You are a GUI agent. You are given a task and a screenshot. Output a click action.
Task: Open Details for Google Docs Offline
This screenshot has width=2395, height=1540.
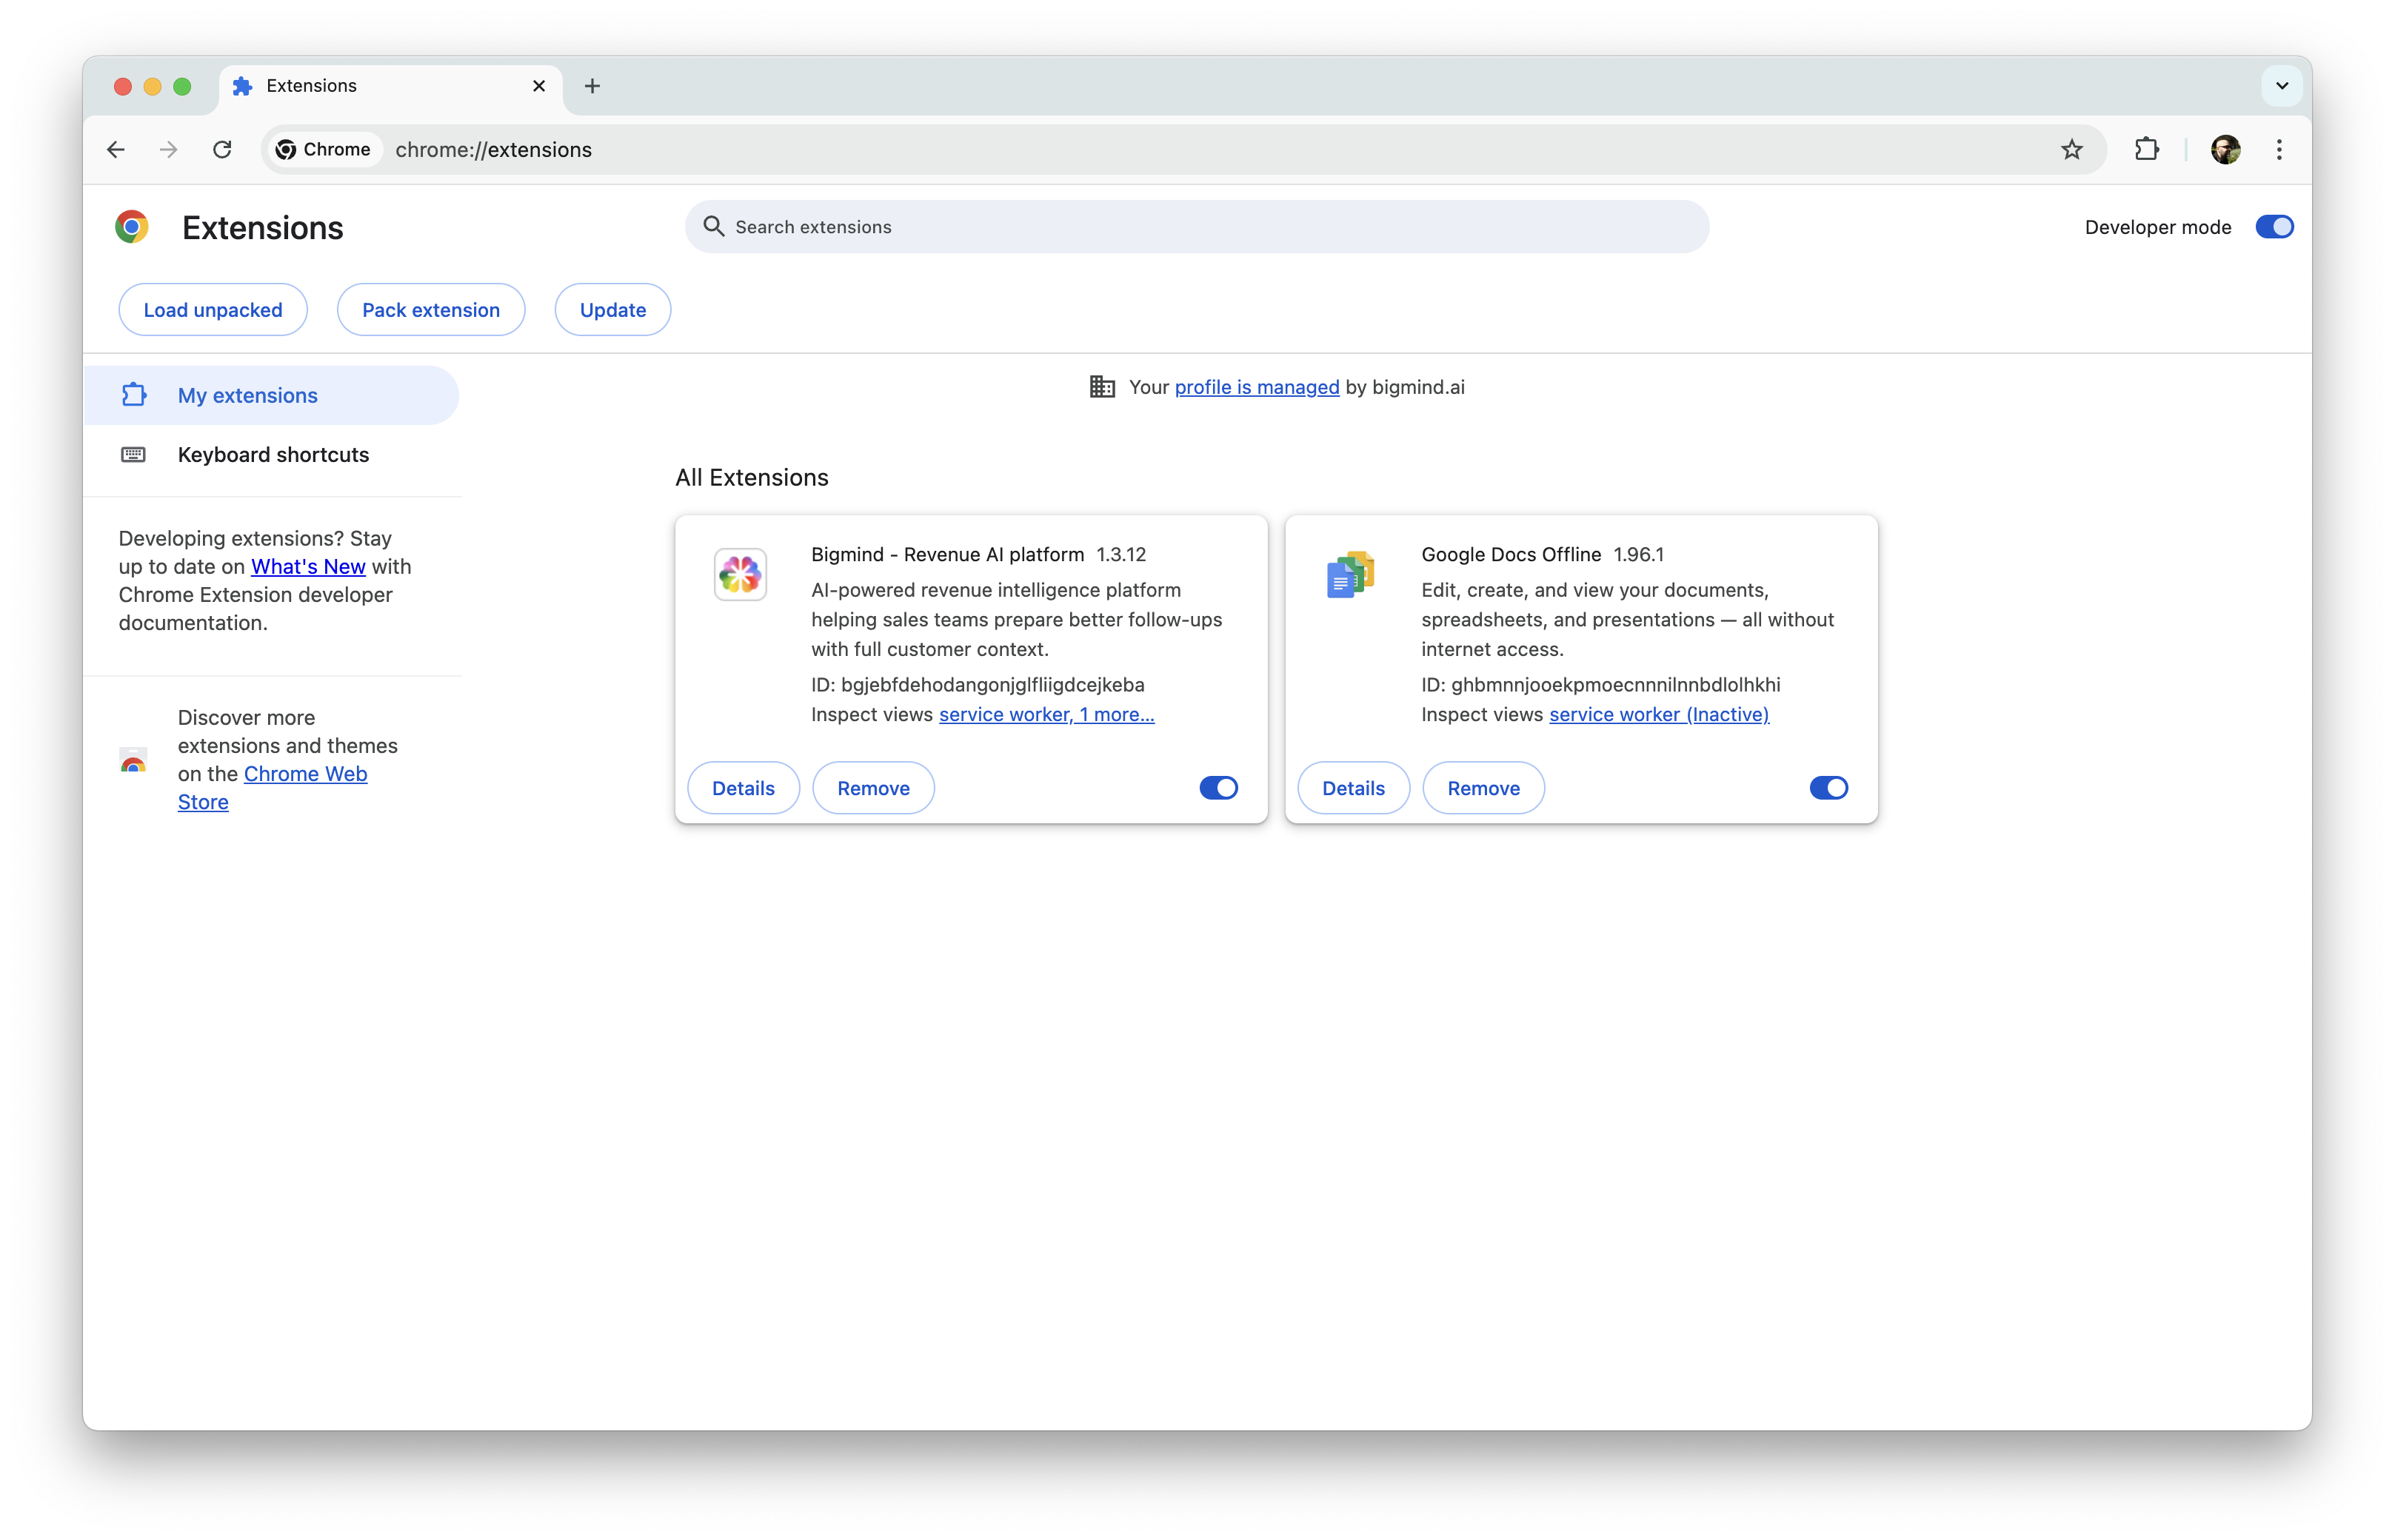(1353, 788)
